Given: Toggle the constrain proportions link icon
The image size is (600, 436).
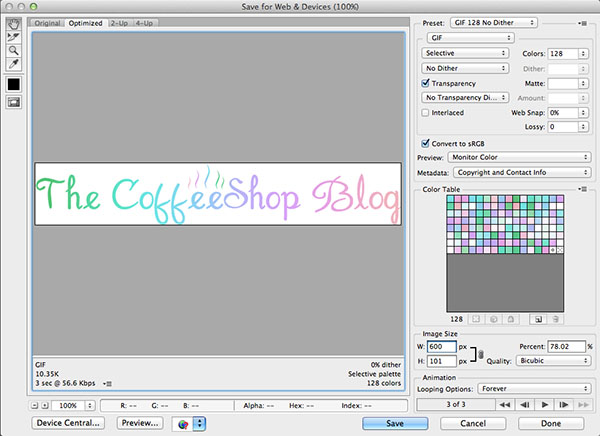Looking at the screenshot, I should click(x=481, y=354).
